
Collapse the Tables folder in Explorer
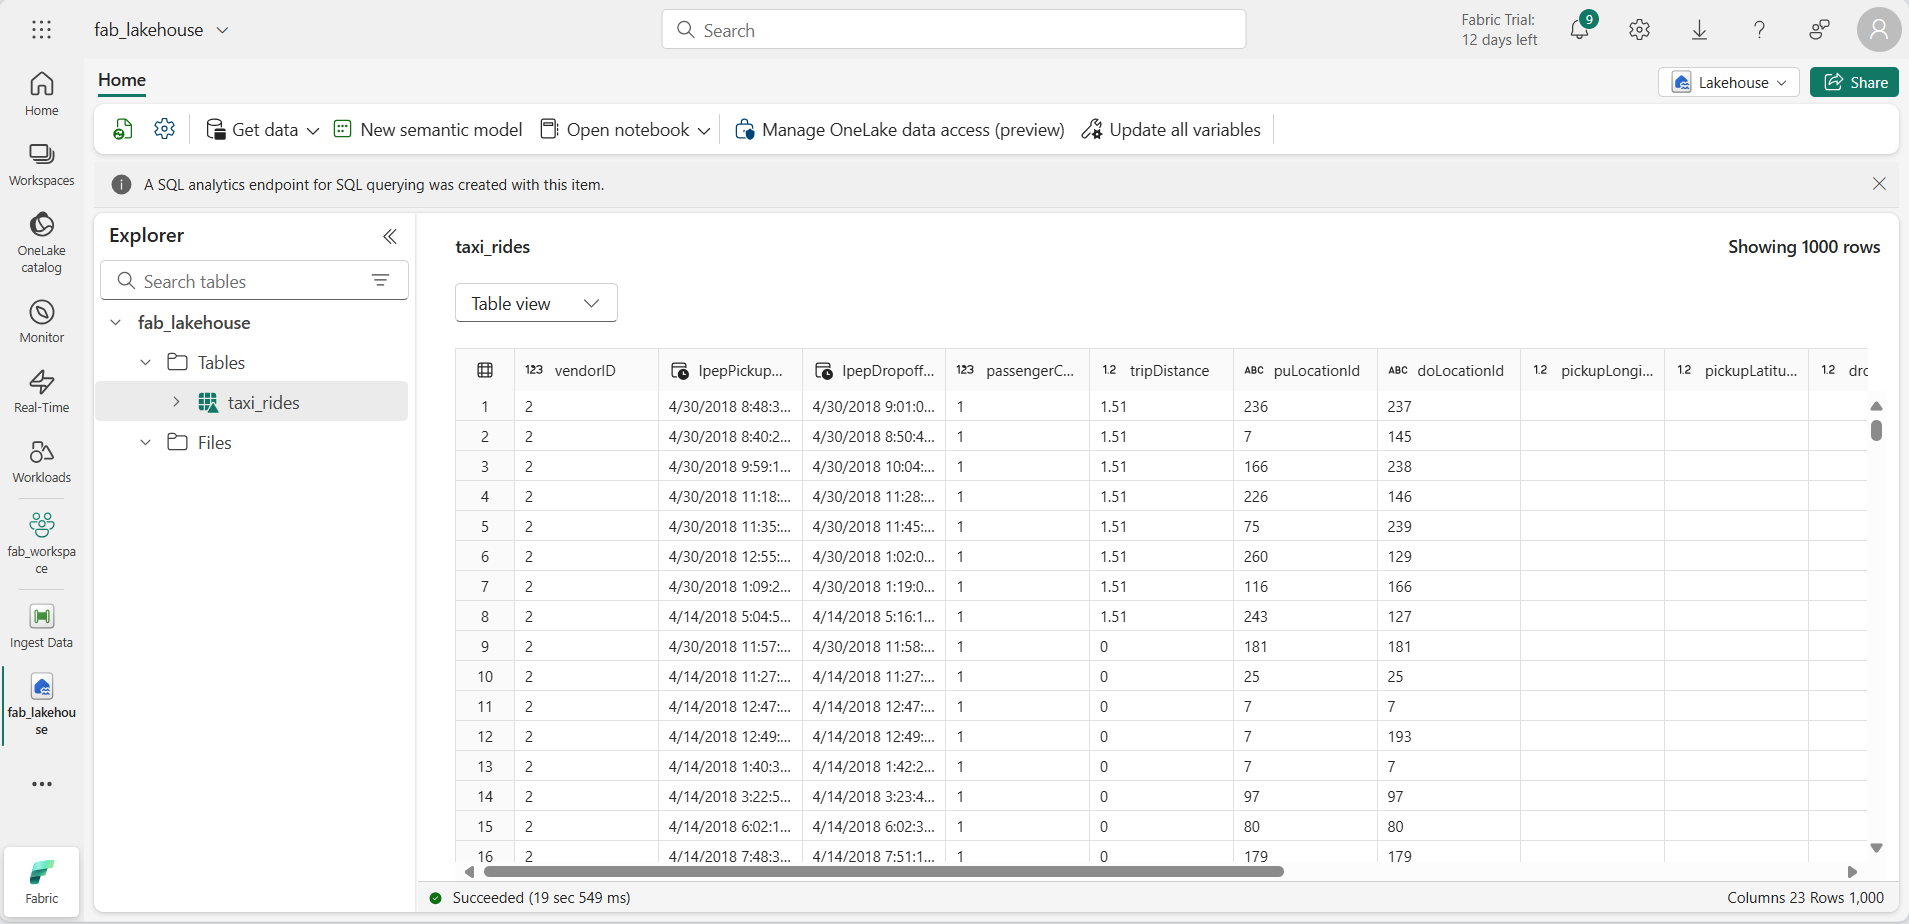click(x=146, y=362)
